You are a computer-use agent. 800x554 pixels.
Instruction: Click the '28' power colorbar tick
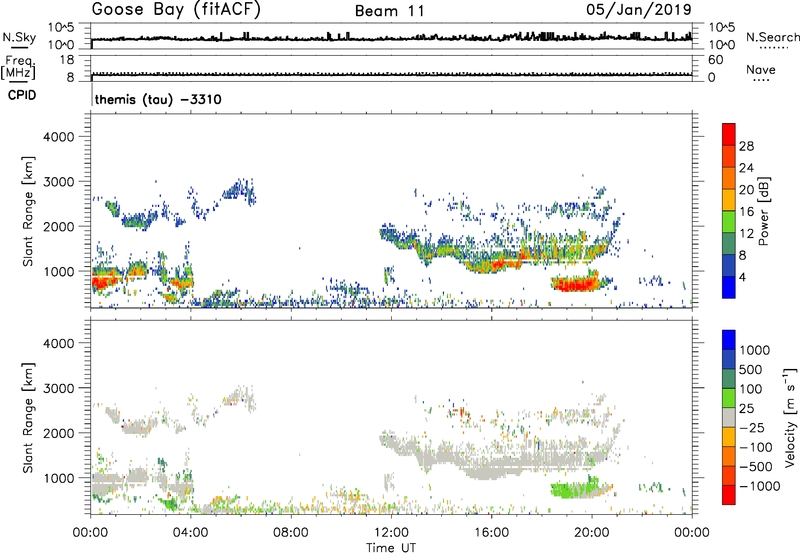point(746,146)
